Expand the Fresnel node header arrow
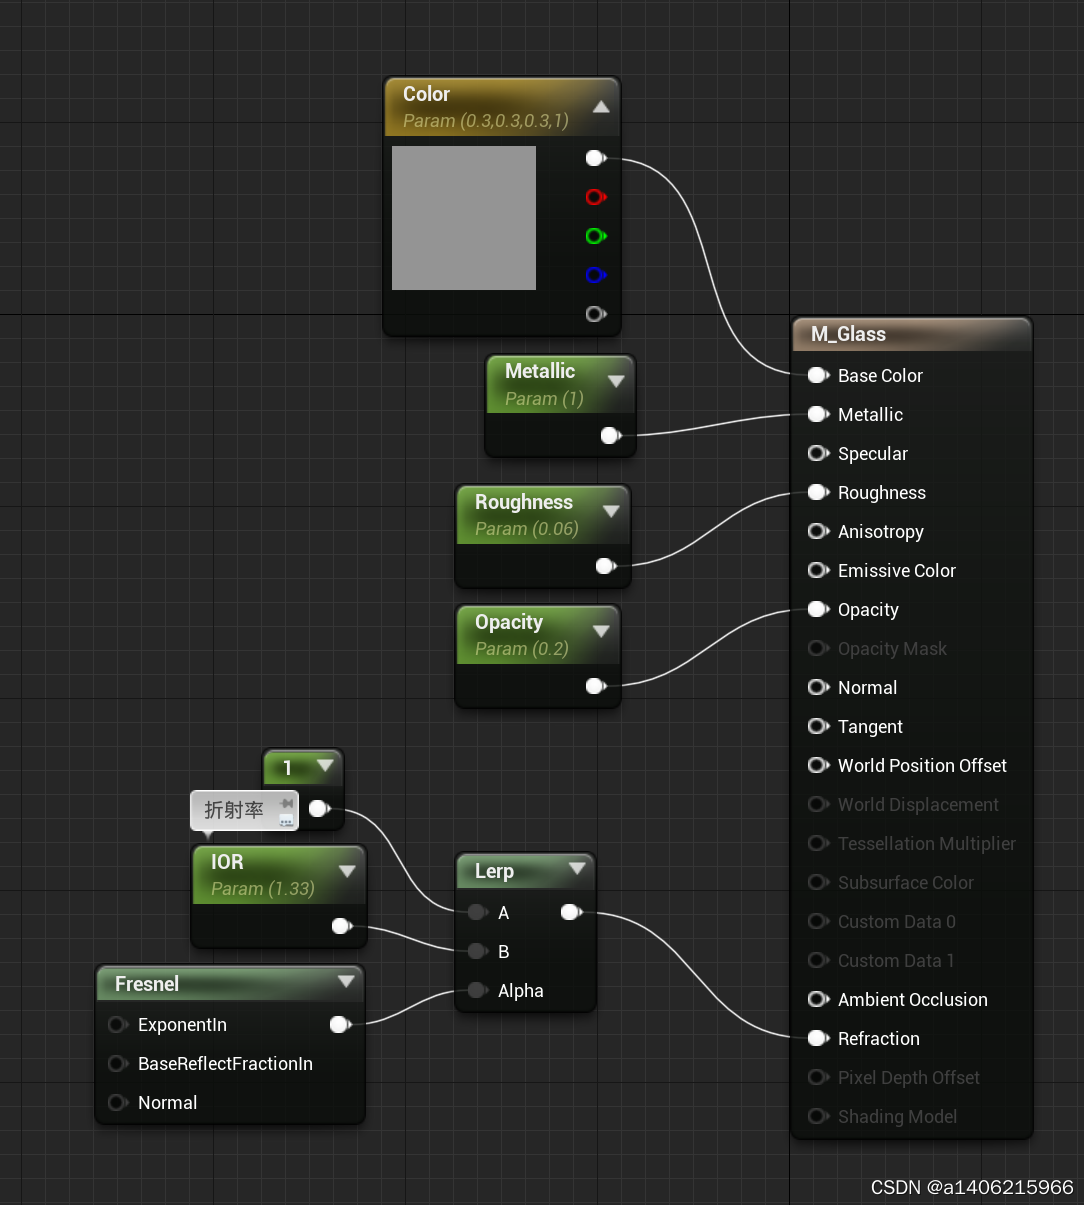1084x1205 pixels. [x=347, y=982]
